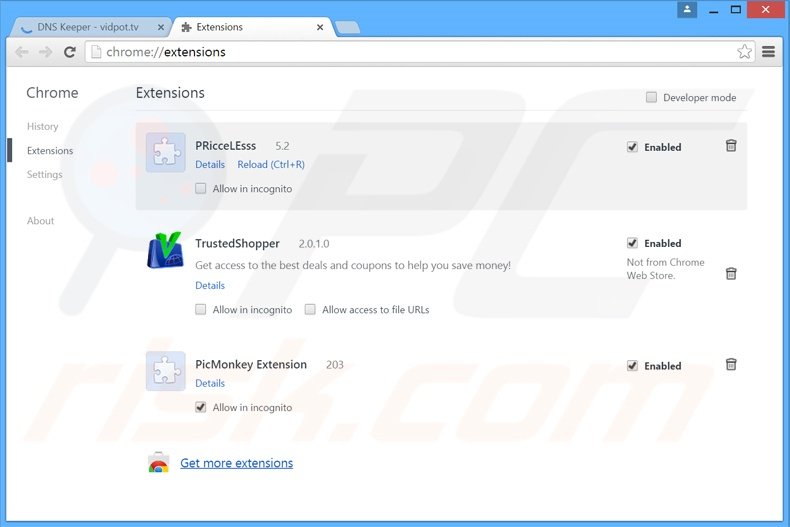Viewport: 790px width, 527px height.
Task: Click the PRicceLEsss puzzle piece icon
Action: [166, 152]
